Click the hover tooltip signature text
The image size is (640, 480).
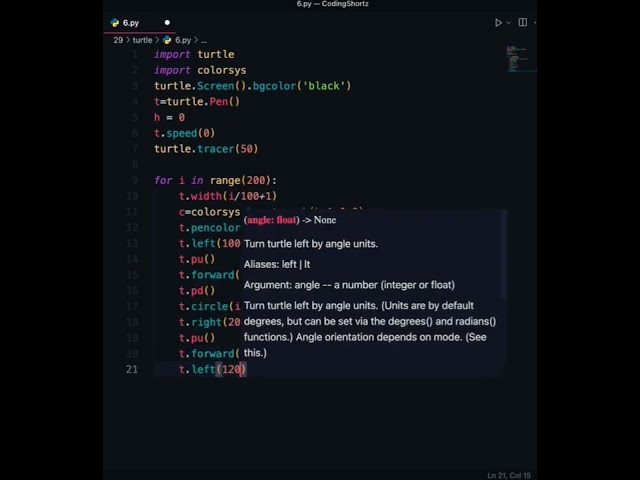click(x=290, y=220)
